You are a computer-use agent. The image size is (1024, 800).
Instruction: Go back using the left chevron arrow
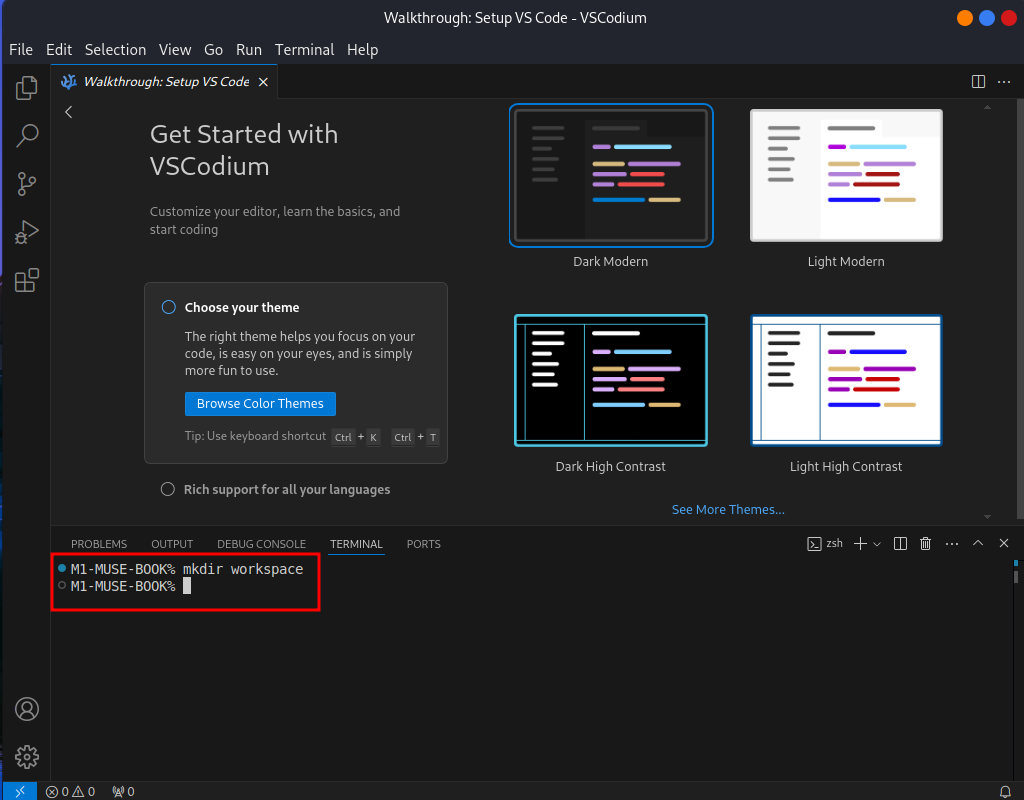[69, 112]
